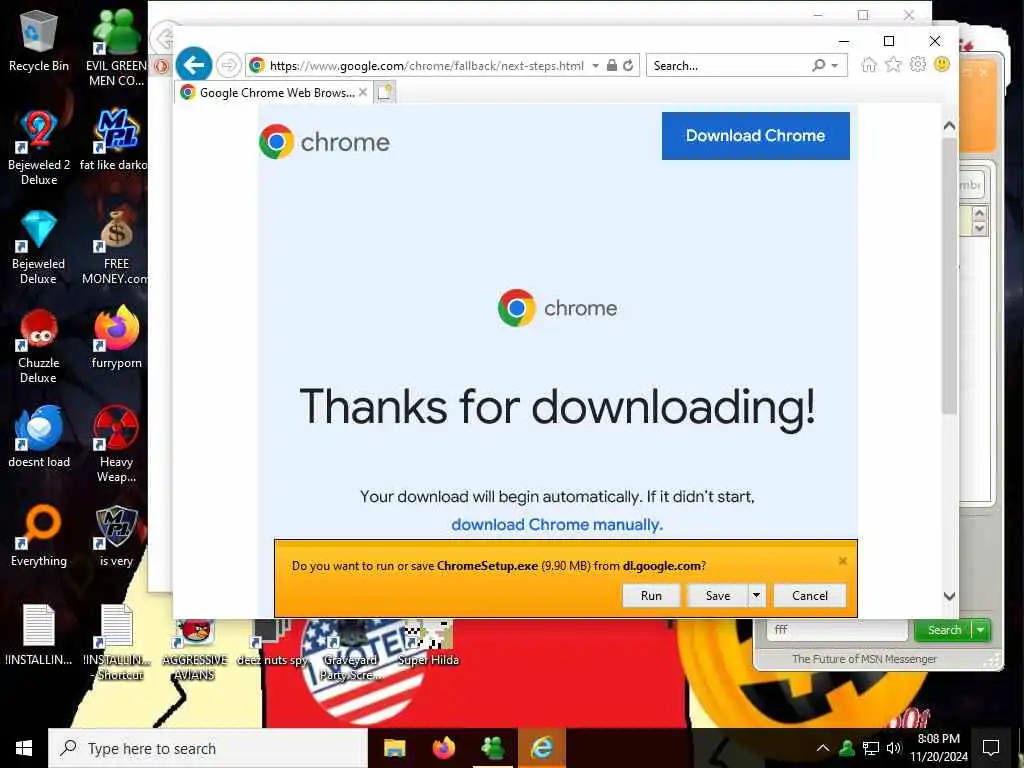The image size is (1024, 768).
Task: Expand the Search dropdown arrow in MSN Messenger
Action: [x=981, y=630]
